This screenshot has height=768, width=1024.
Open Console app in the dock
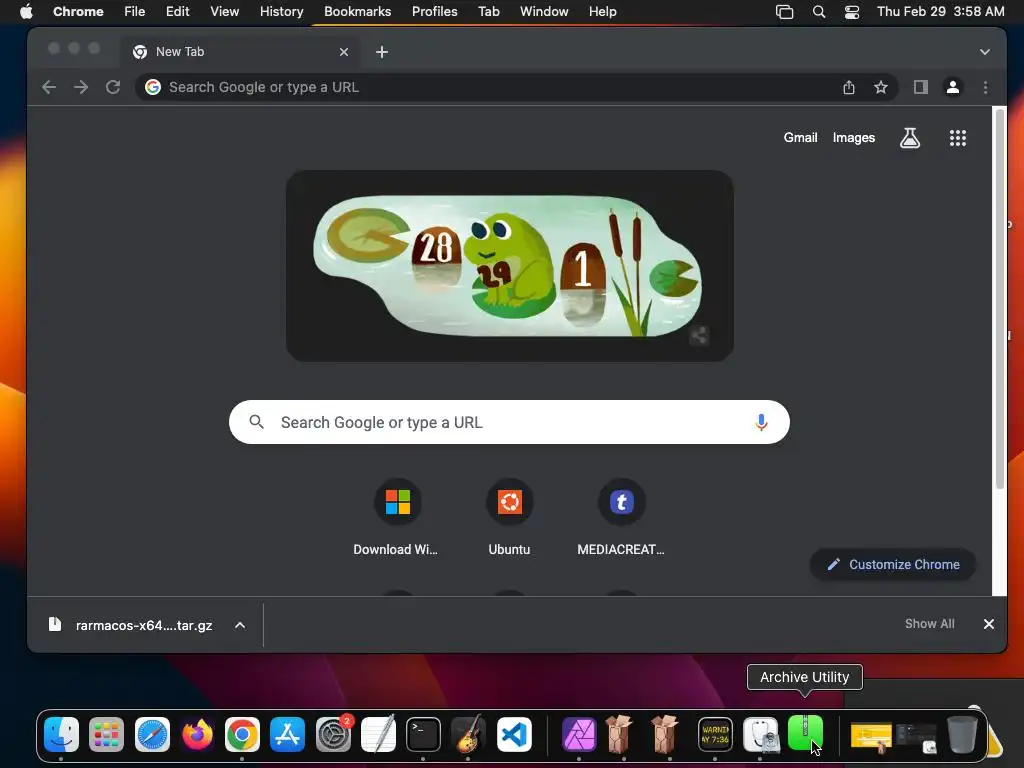[x=715, y=734]
